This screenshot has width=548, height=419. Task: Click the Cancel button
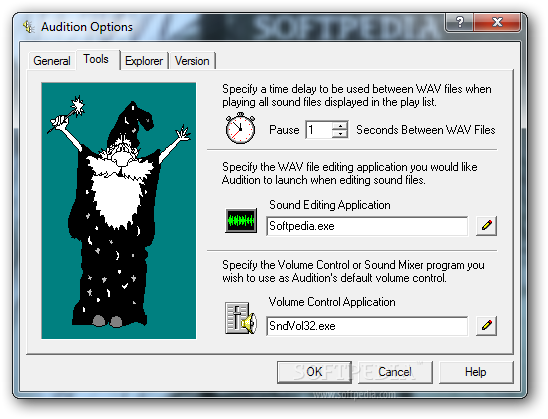(x=395, y=372)
